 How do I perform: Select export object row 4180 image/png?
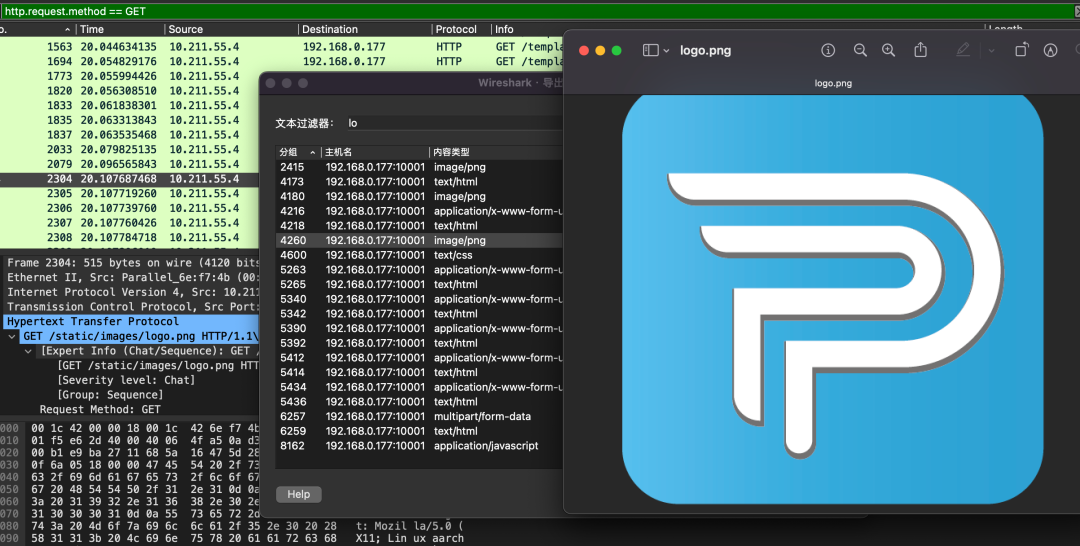pos(419,196)
